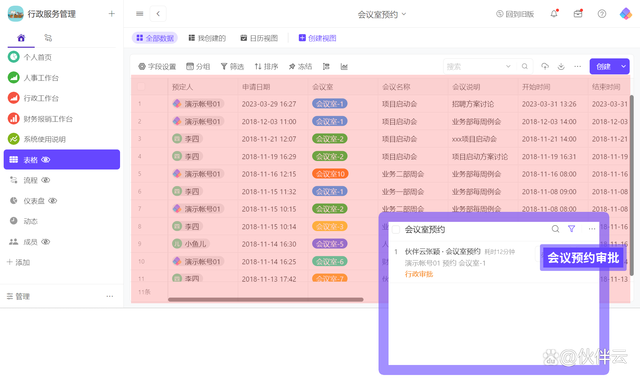Viewport: 640px width, 379px height.
Task: Toggle eye icon next to 仪表盘
Action: click(53, 200)
